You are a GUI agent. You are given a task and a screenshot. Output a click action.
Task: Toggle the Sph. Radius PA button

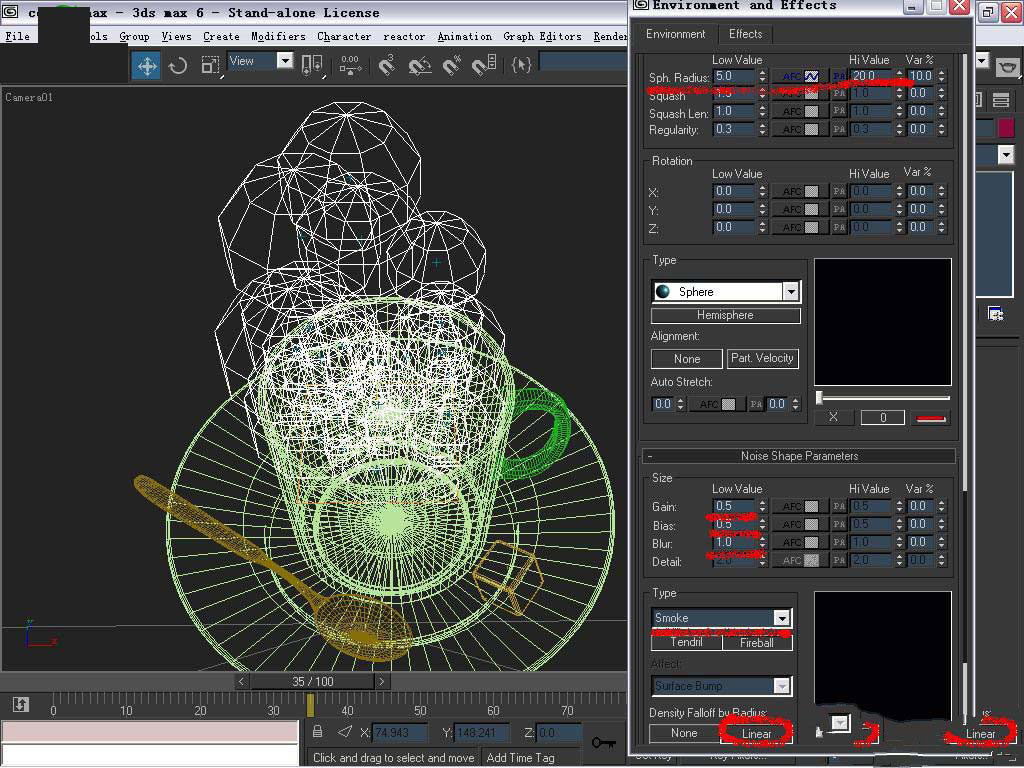[x=838, y=76]
